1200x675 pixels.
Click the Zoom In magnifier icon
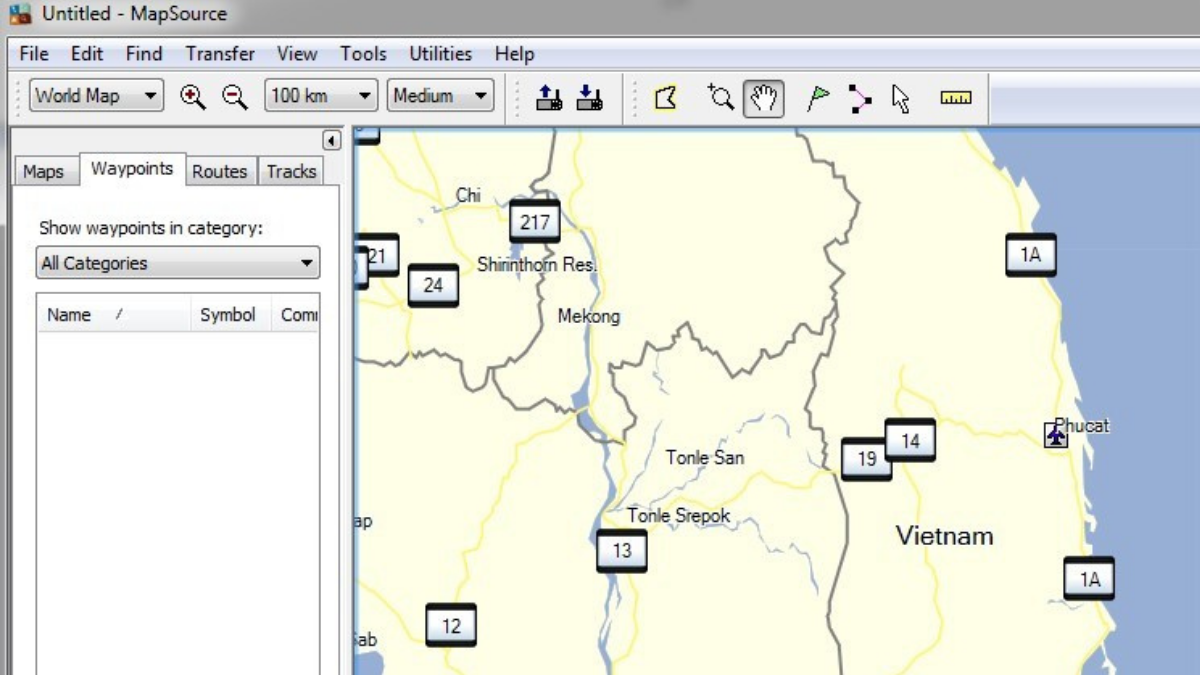[192, 97]
